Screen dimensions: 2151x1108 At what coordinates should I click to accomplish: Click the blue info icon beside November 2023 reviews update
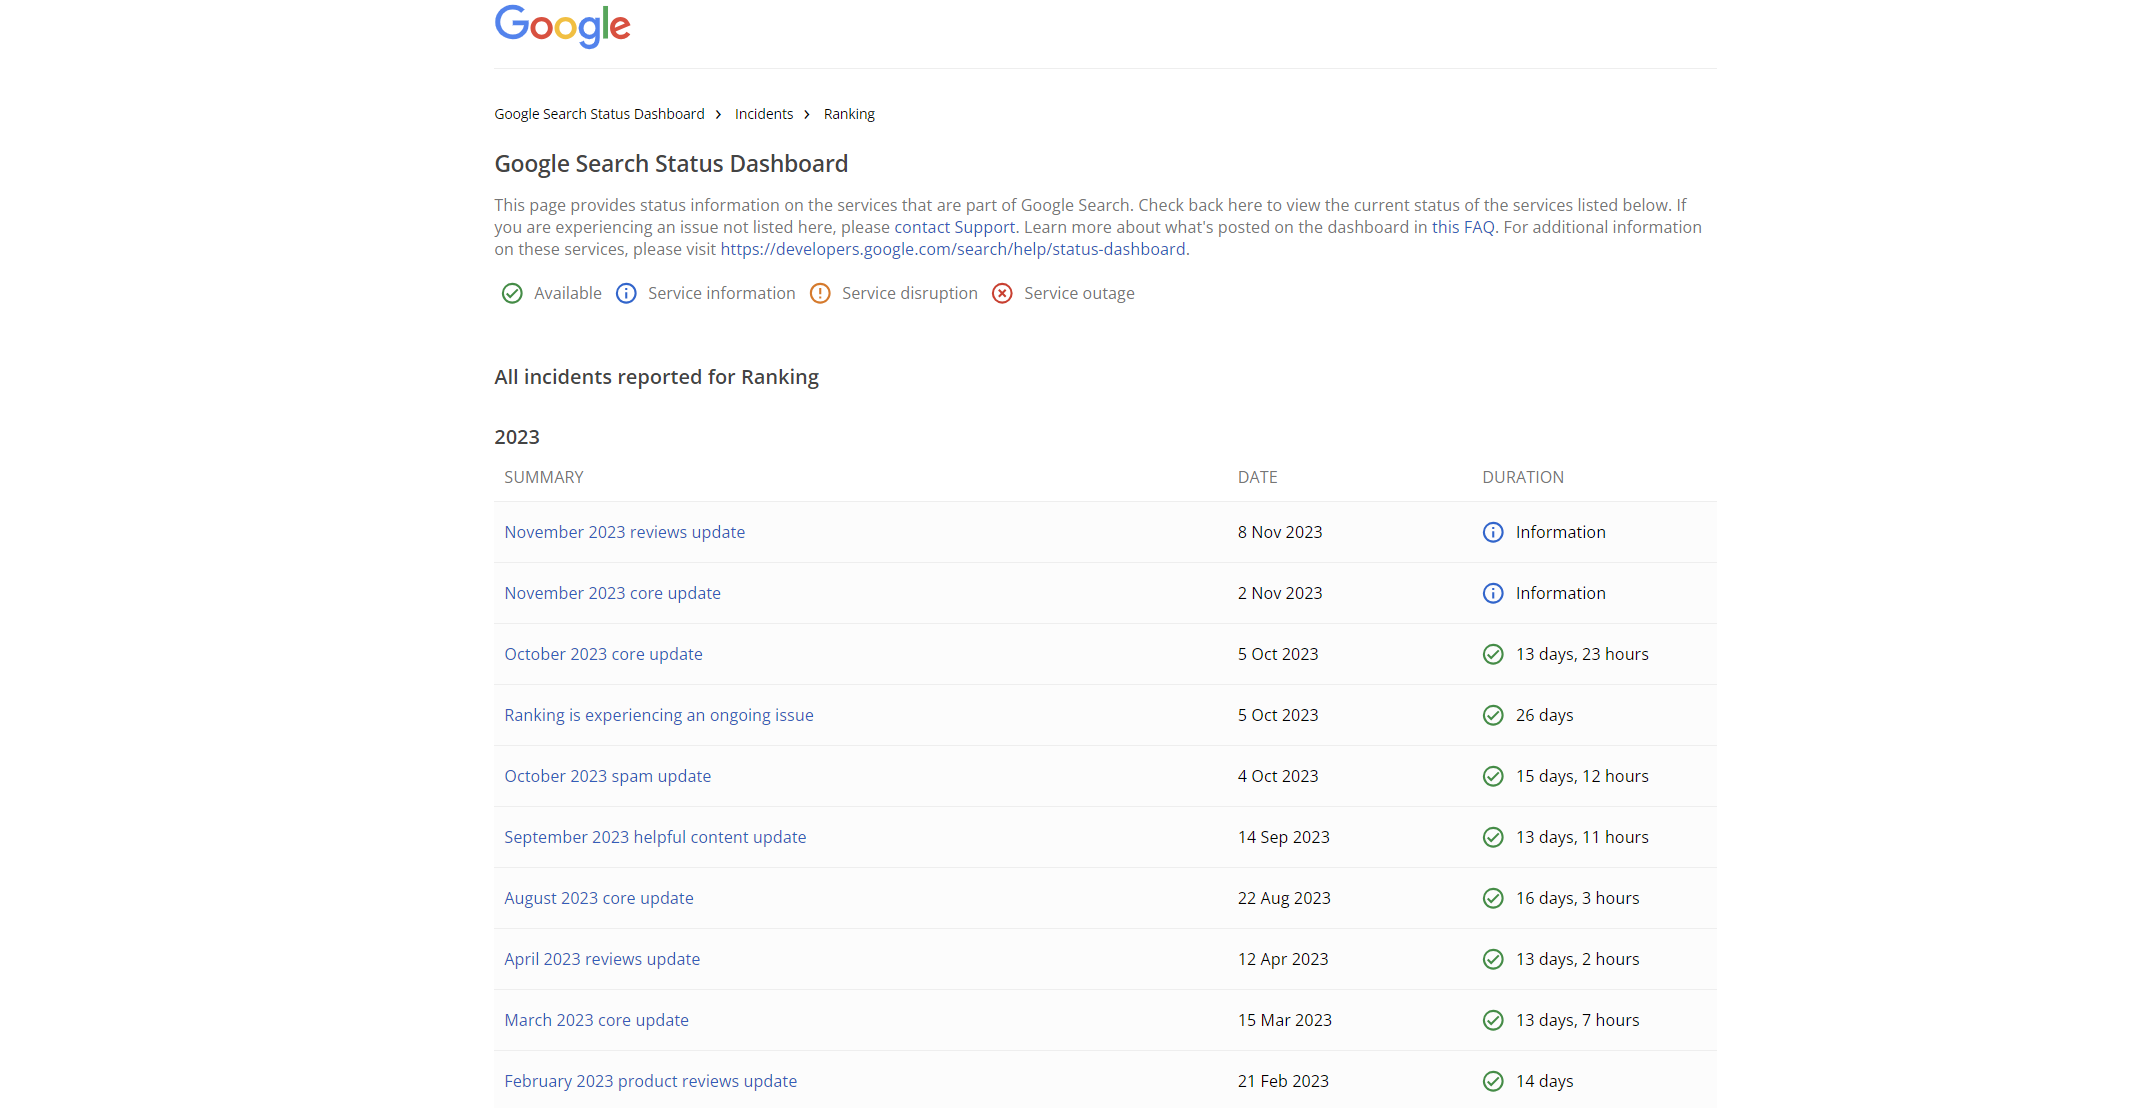pos(1492,532)
